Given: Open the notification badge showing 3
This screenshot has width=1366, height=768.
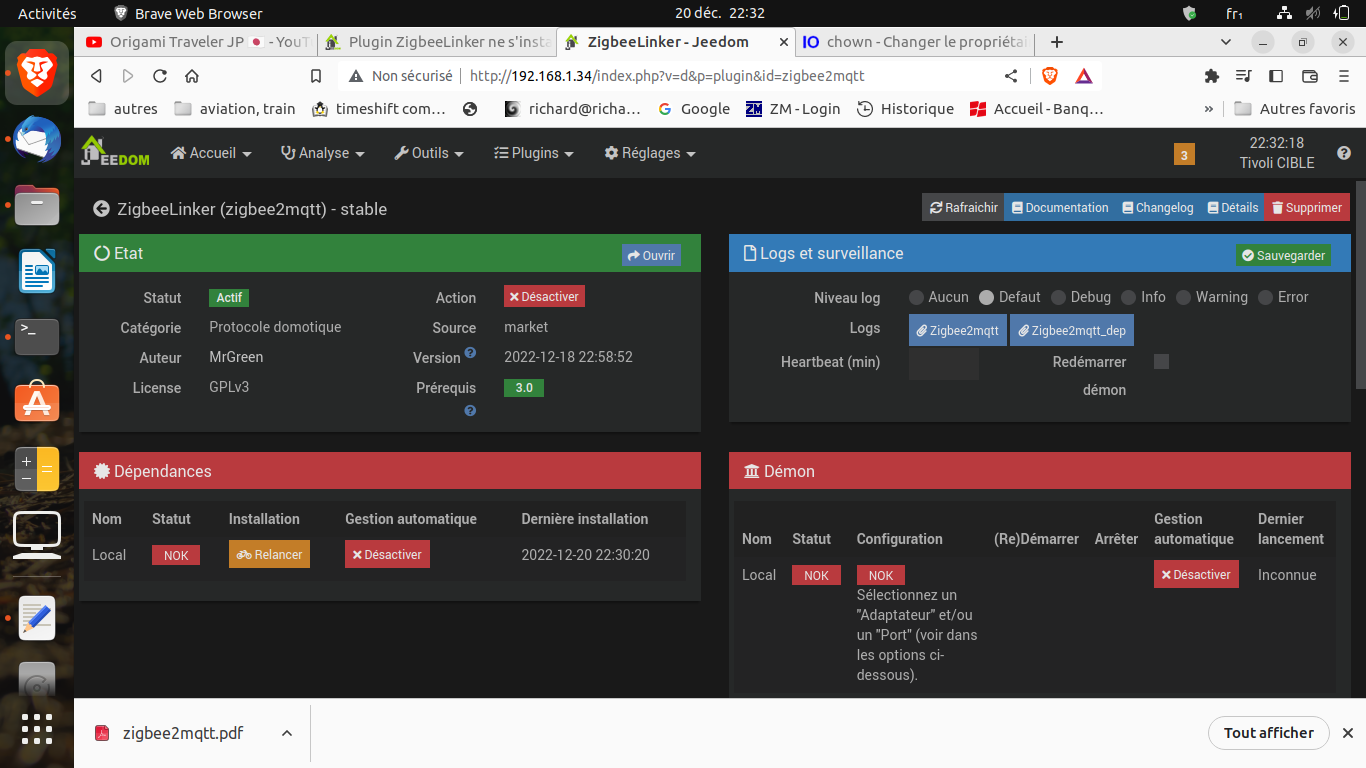Looking at the screenshot, I should coord(1184,154).
